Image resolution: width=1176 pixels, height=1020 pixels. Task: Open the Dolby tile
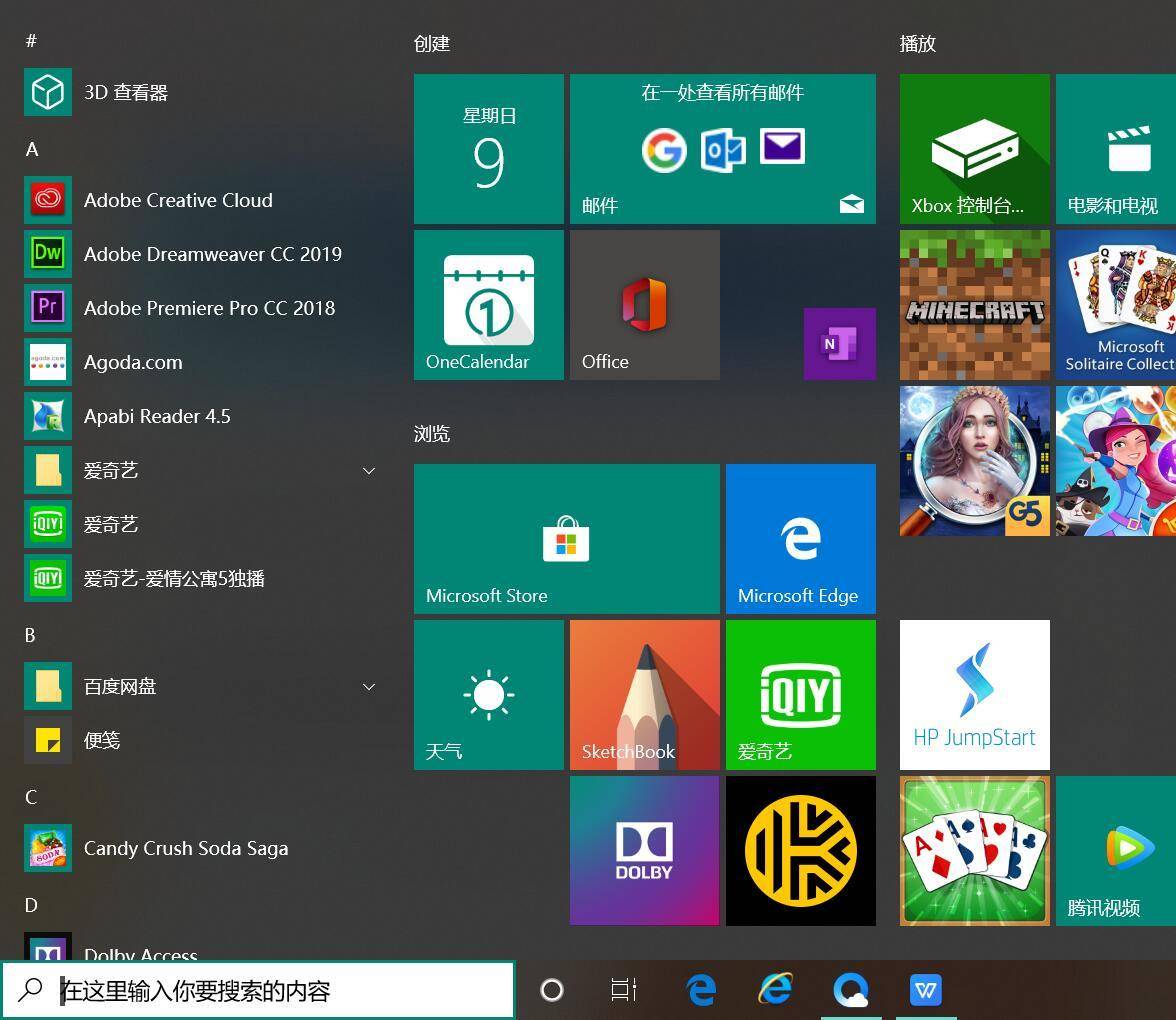[x=645, y=851]
